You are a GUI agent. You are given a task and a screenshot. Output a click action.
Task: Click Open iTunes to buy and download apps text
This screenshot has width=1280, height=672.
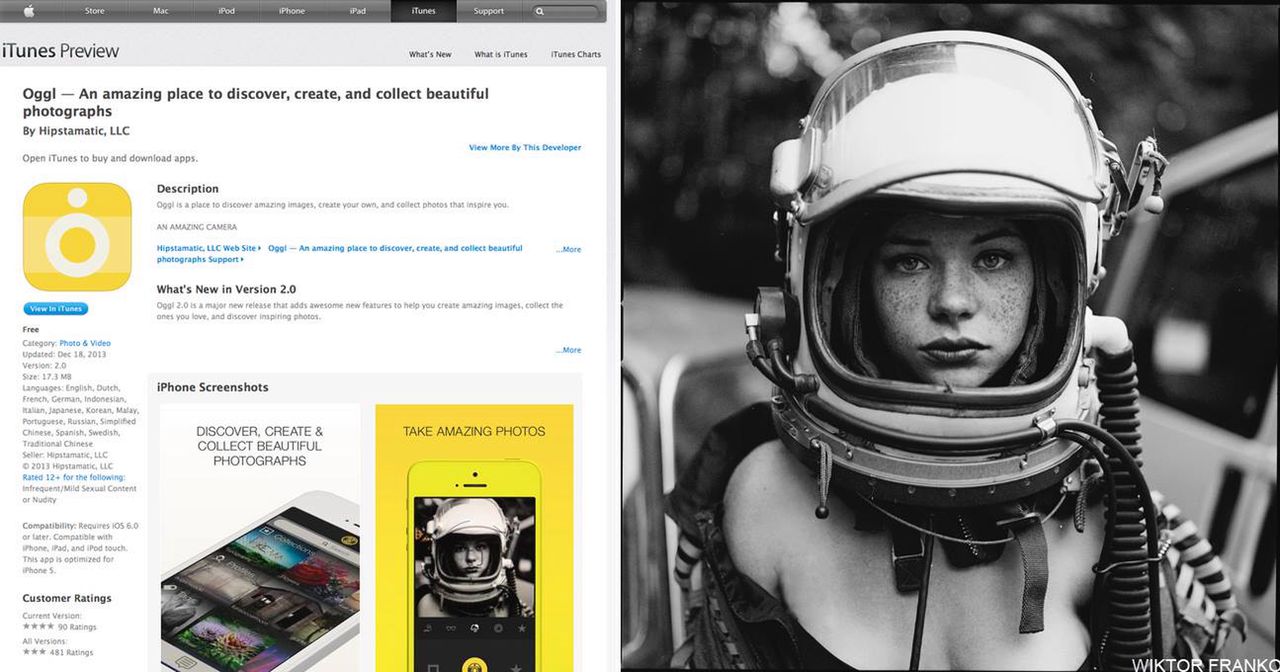point(110,158)
